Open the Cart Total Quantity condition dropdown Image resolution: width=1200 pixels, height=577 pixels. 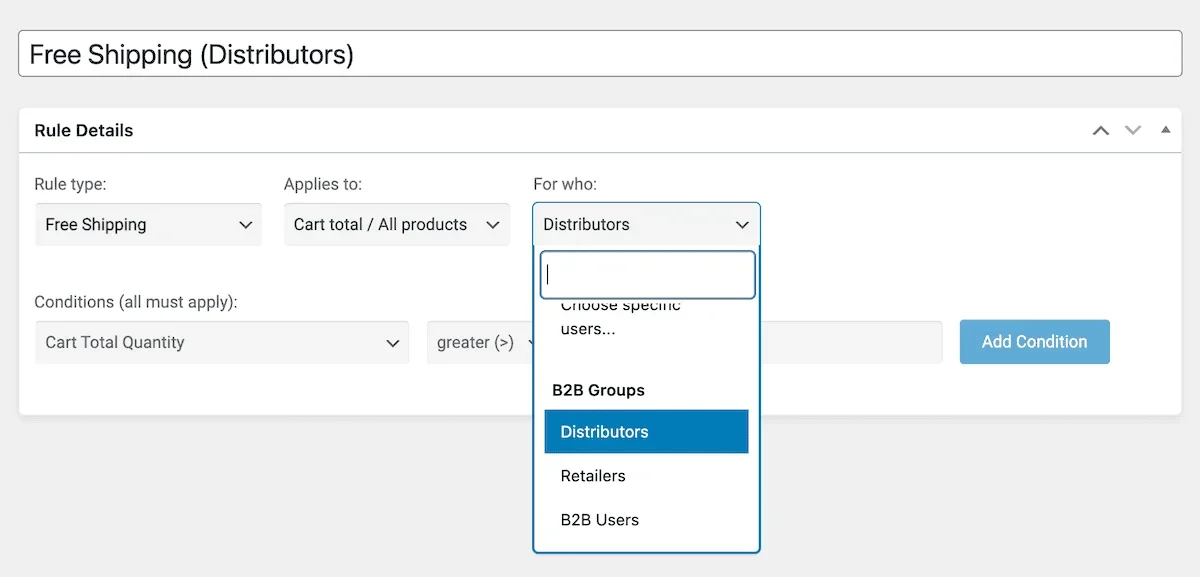tap(220, 342)
